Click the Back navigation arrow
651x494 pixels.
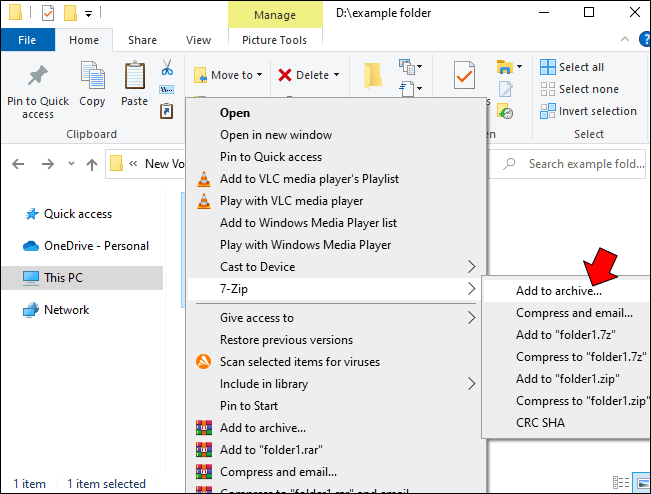[18, 164]
